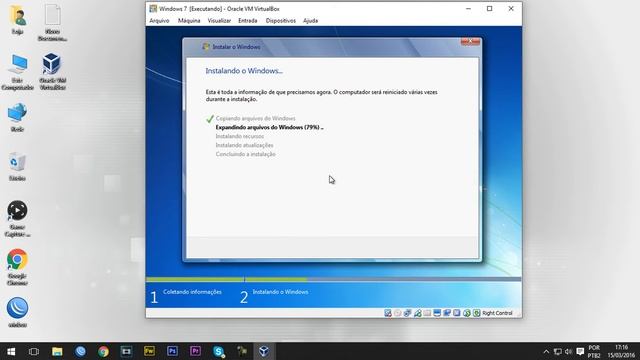Open the volume tray icon

(x=569, y=351)
